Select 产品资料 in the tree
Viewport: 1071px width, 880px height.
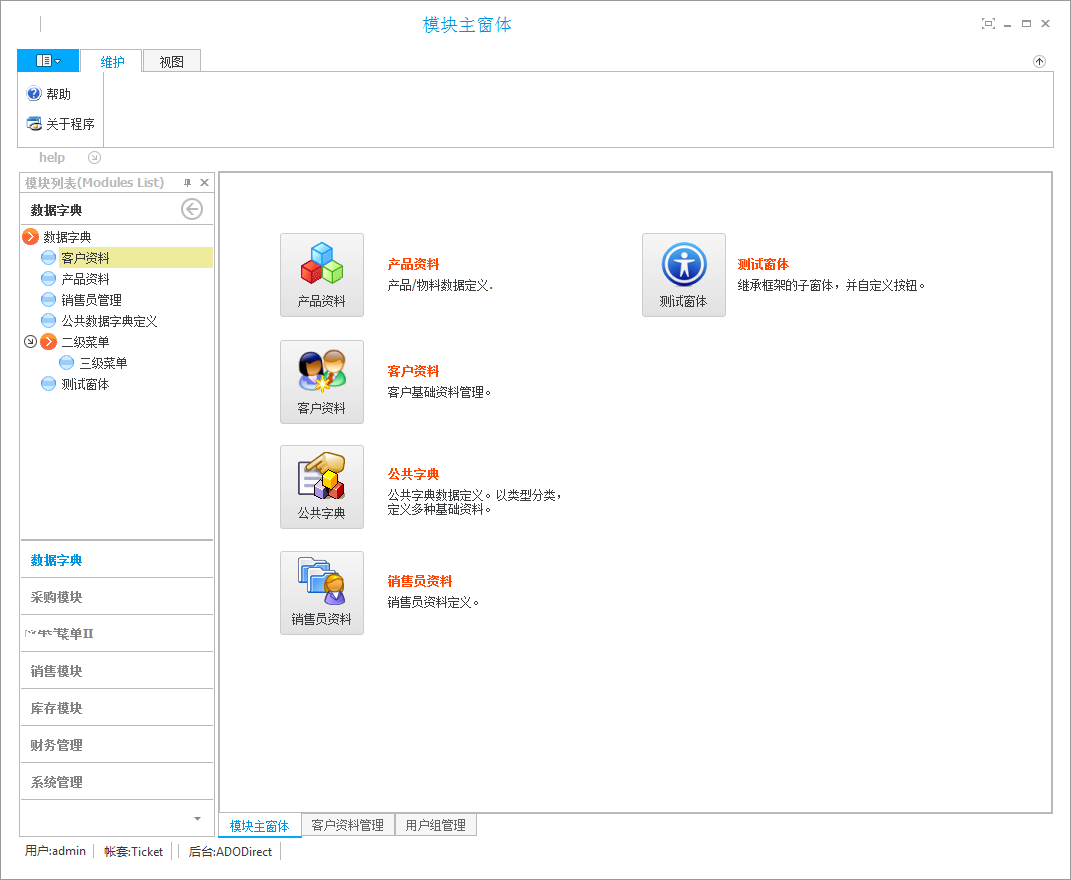coord(85,279)
